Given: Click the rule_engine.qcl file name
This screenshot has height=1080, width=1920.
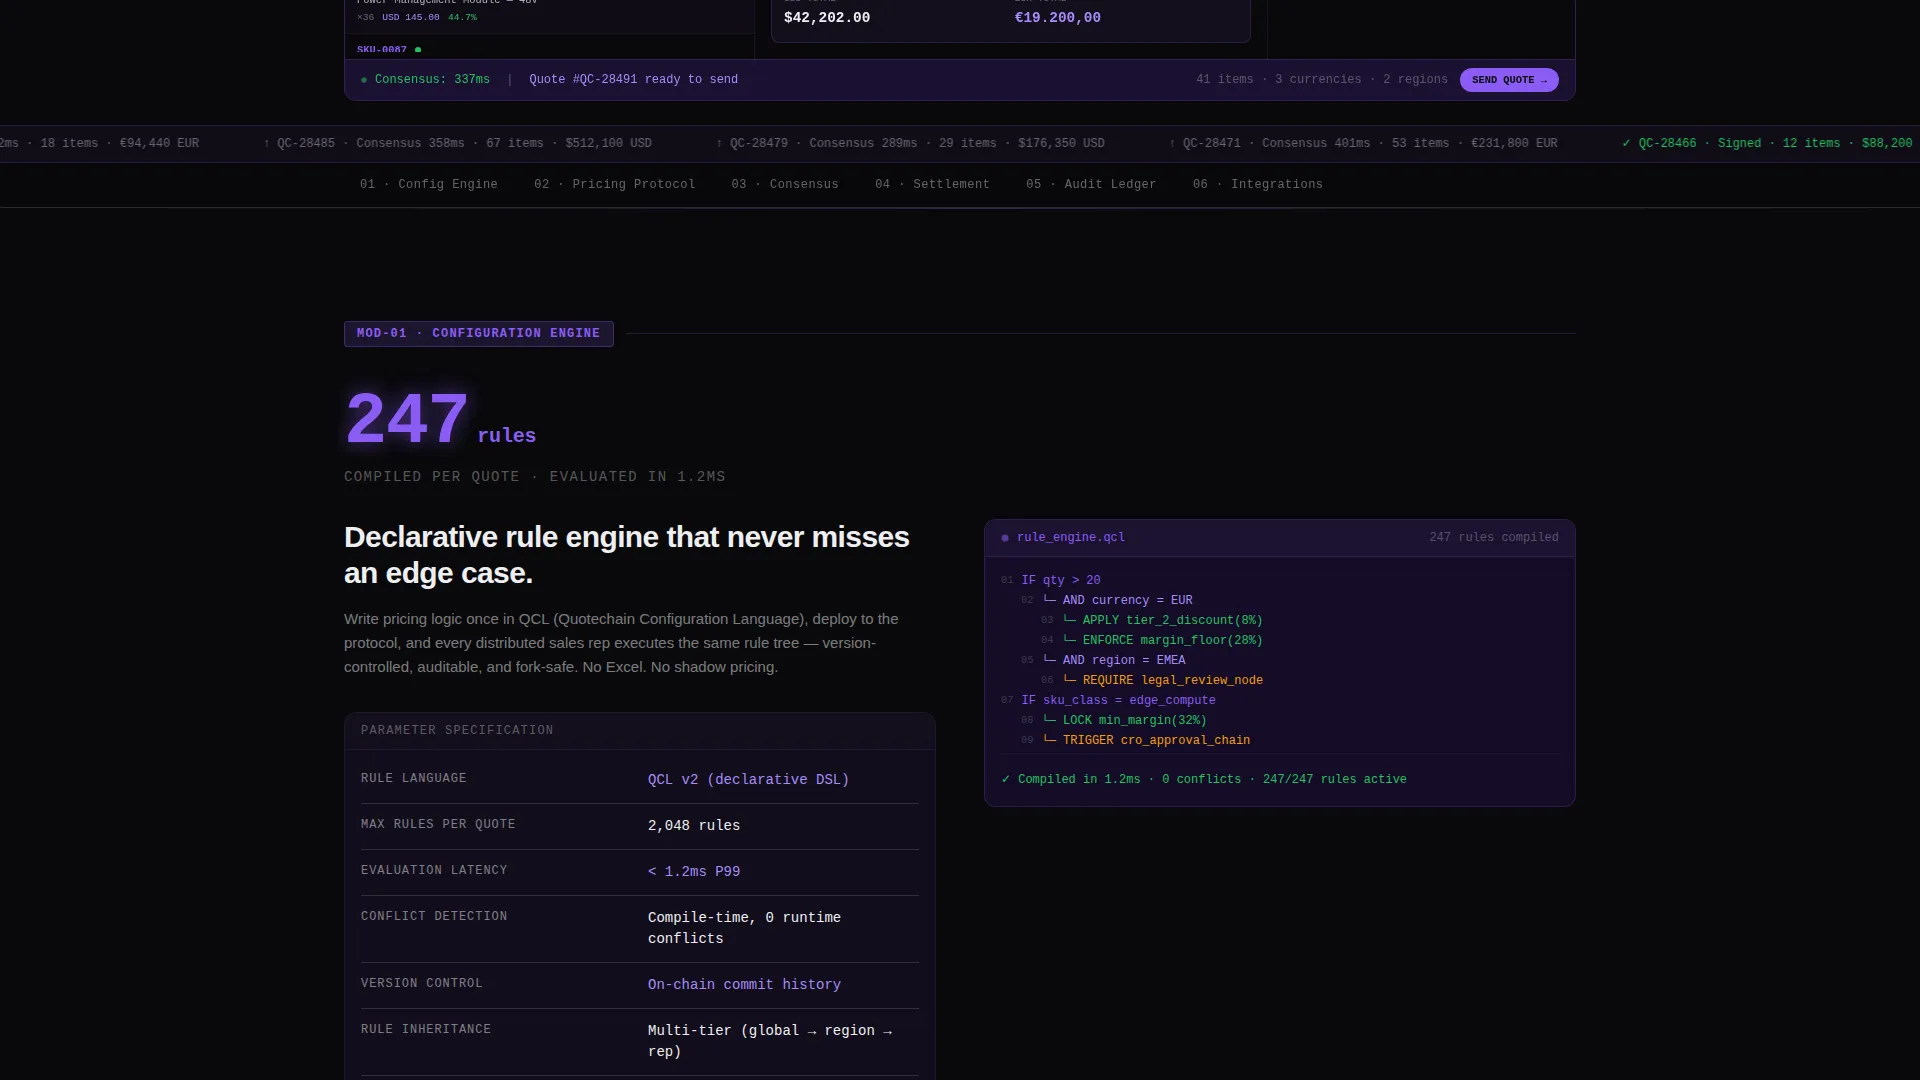Looking at the screenshot, I should tap(1071, 538).
